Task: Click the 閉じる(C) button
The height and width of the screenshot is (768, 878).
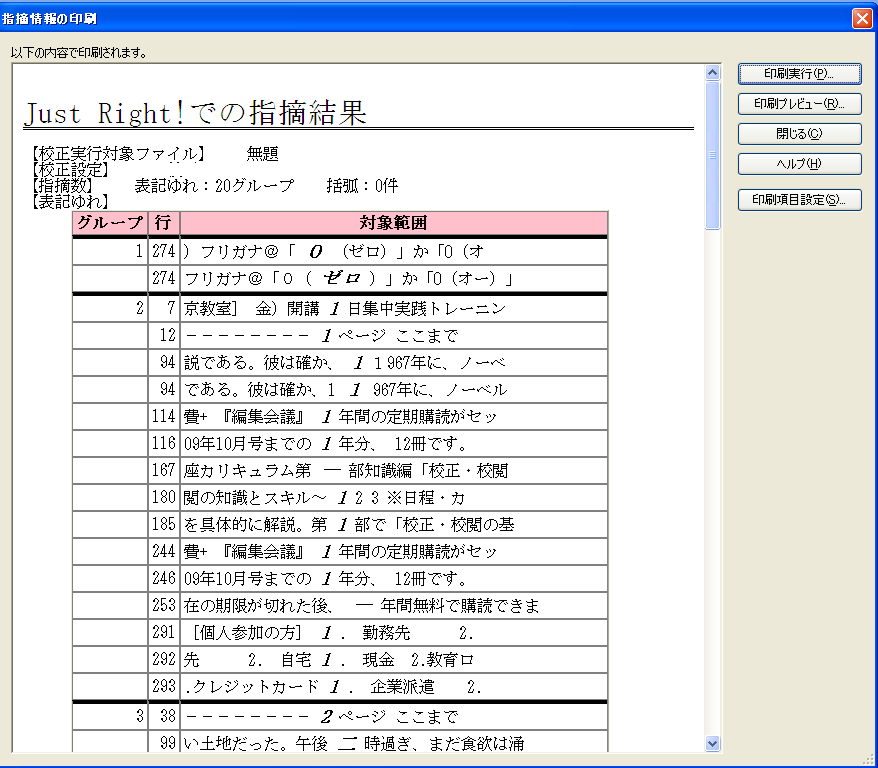Action: coord(800,134)
